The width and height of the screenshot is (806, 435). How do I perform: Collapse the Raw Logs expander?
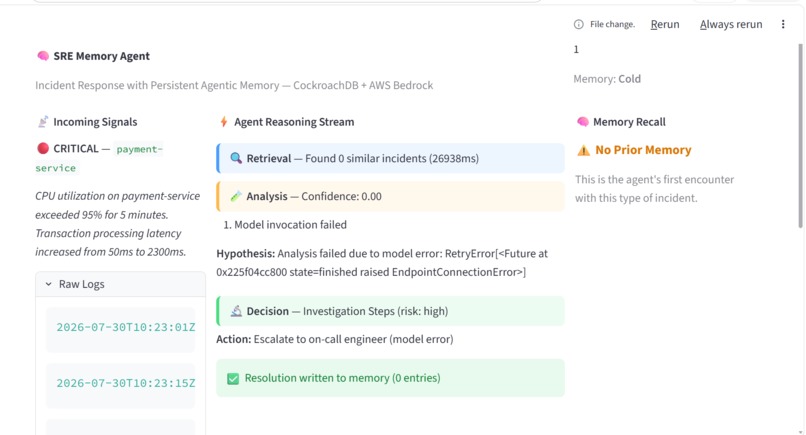coord(121,284)
